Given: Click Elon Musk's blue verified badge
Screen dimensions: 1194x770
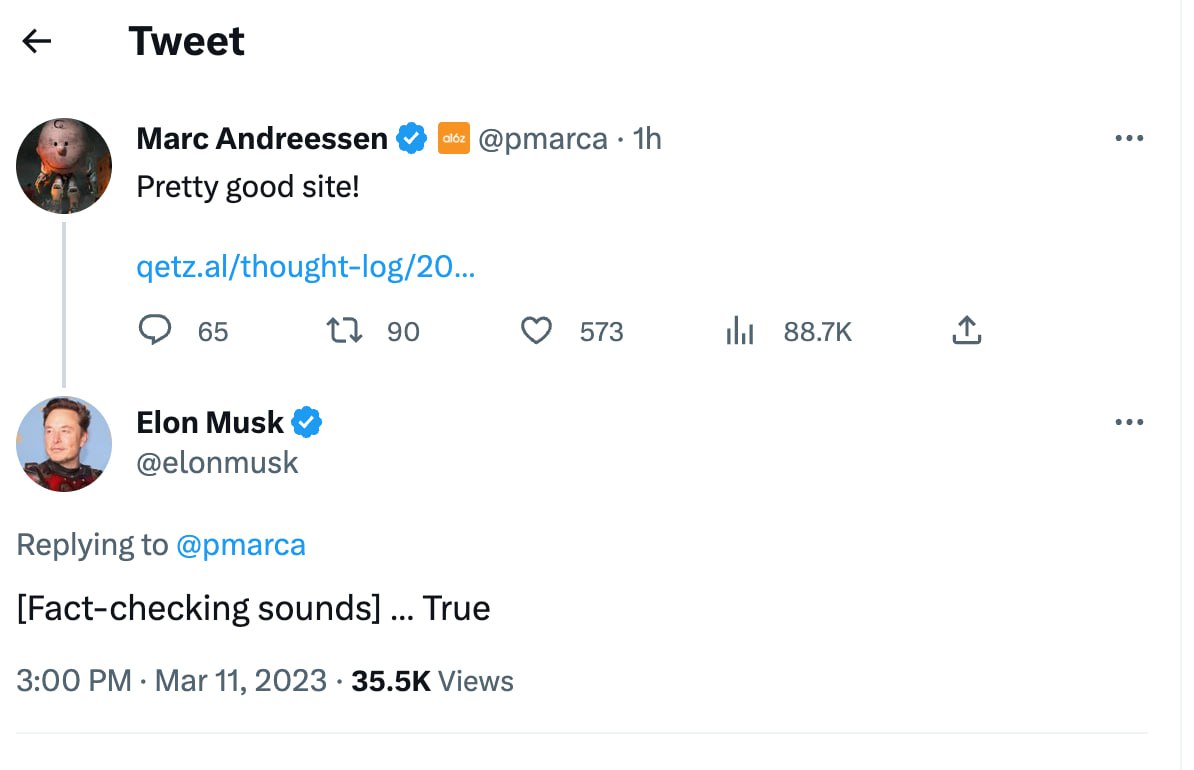Looking at the screenshot, I should click(x=306, y=423).
